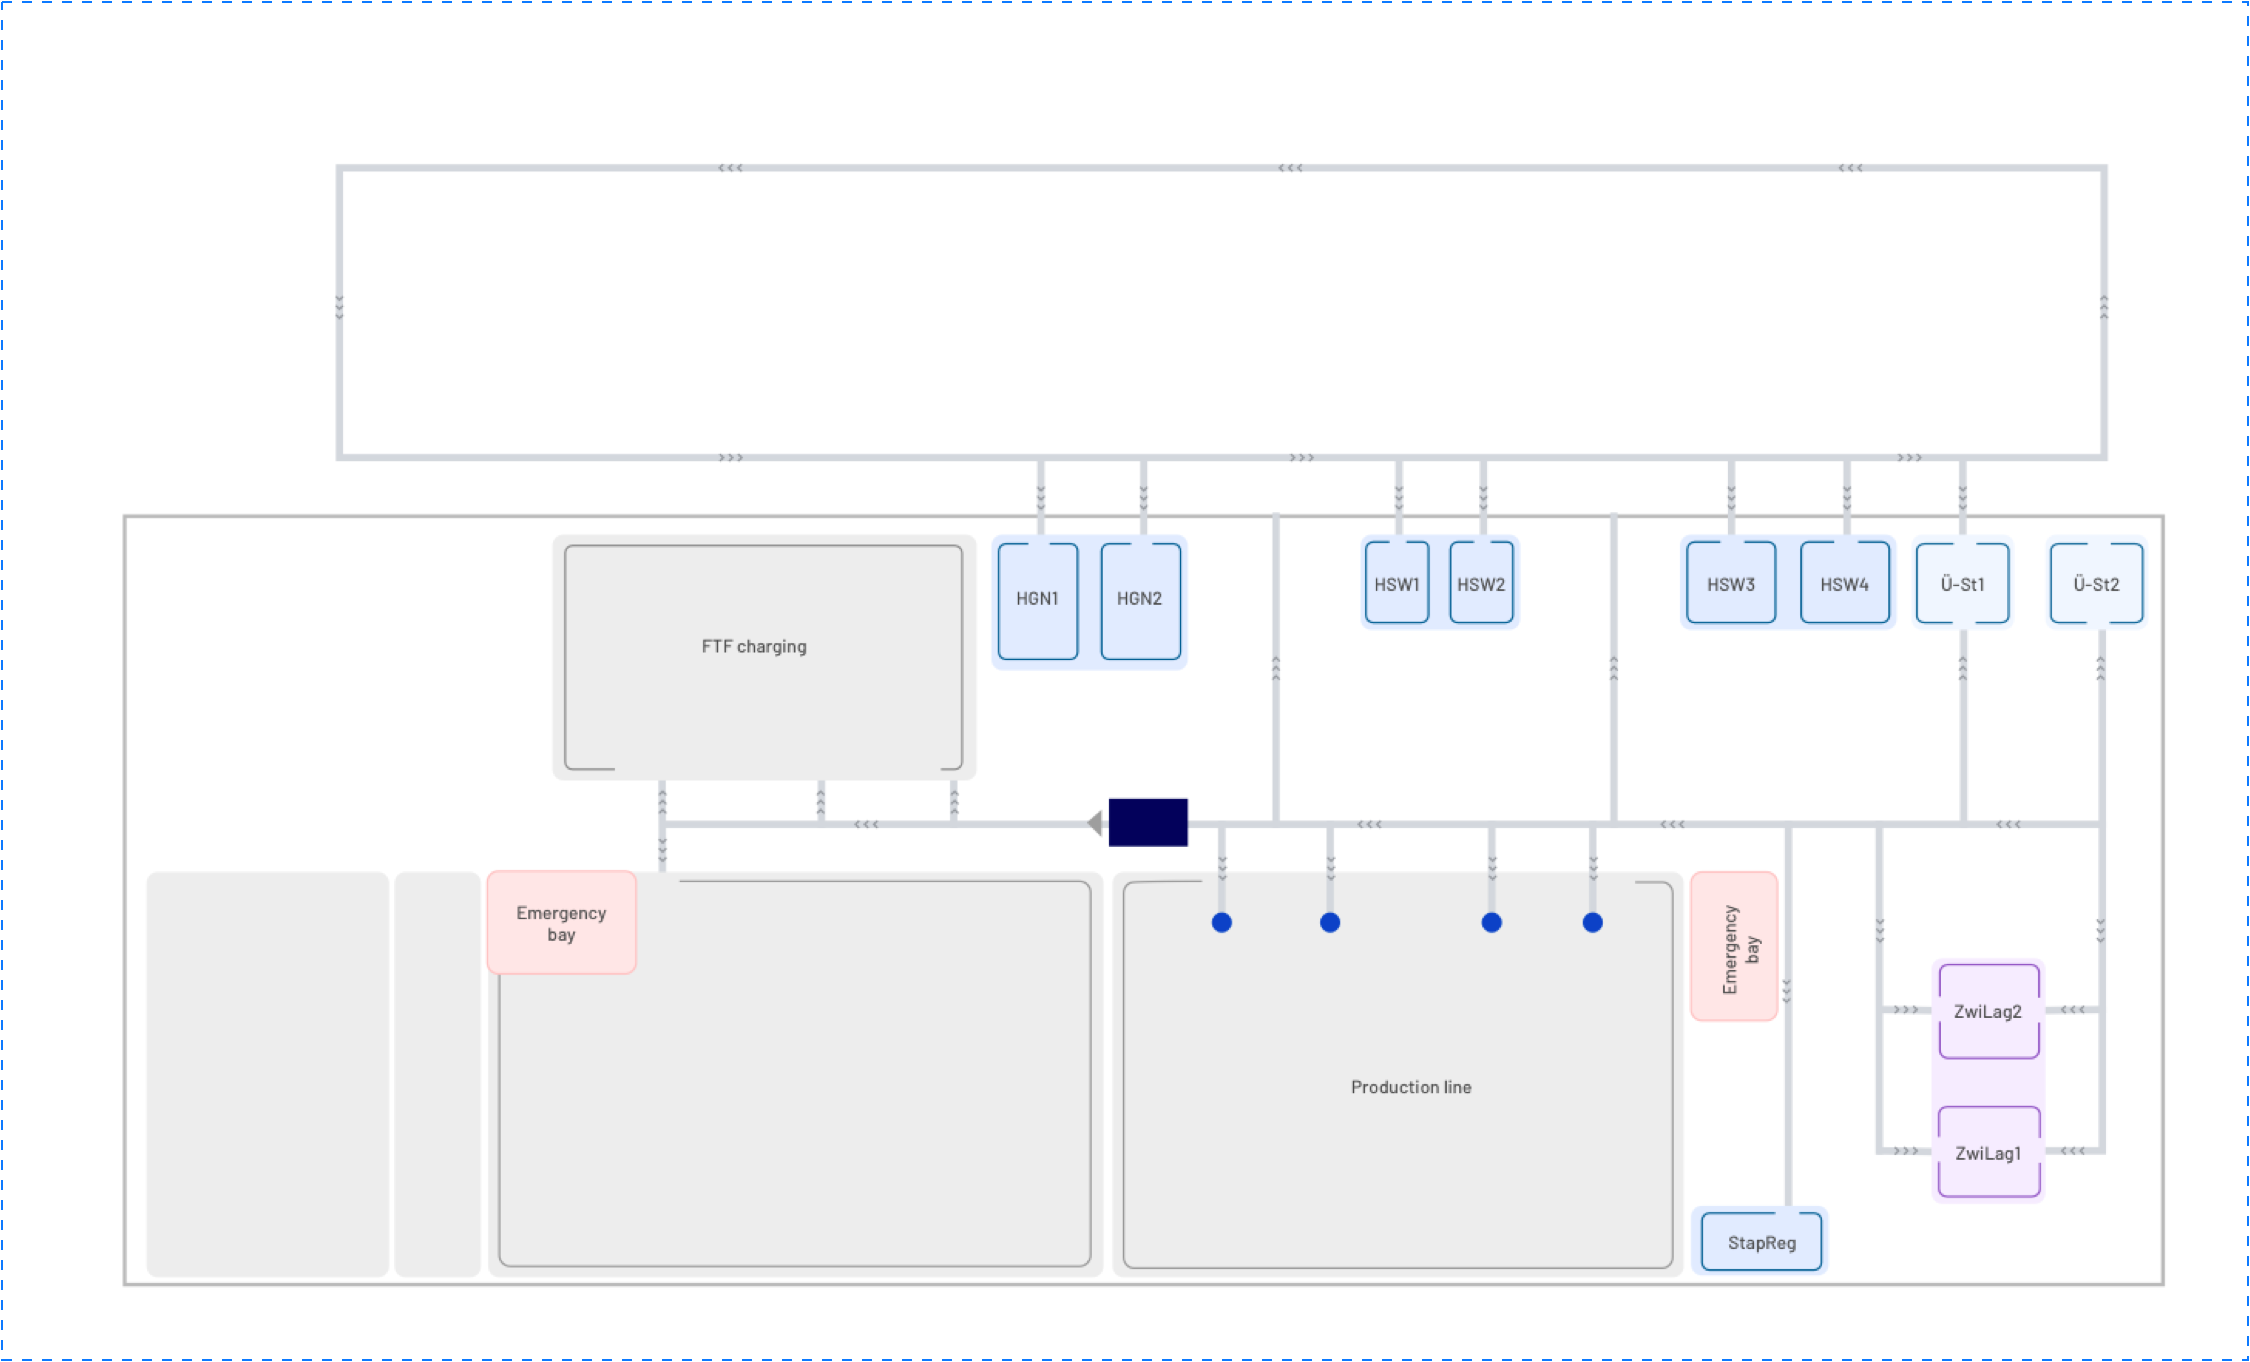Click the ZwiLag2 buffer storage
The height and width of the screenshot is (1362, 2250).
[1988, 1011]
